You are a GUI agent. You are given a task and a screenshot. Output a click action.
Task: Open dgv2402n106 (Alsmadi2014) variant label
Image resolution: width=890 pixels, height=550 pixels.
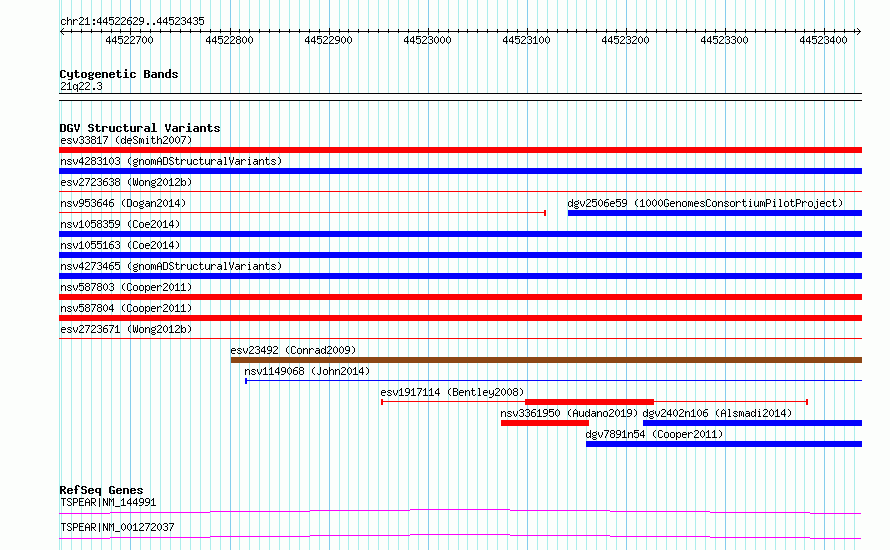click(717, 413)
